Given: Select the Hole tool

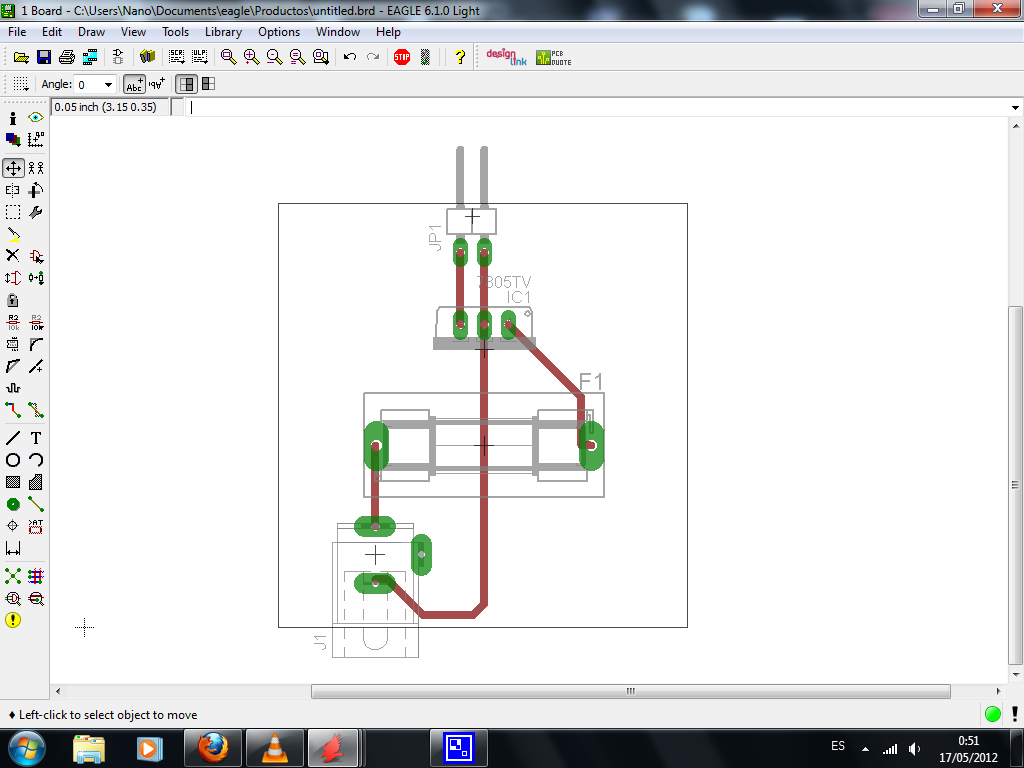Looking at the screenshot, I should click(13, 526).
